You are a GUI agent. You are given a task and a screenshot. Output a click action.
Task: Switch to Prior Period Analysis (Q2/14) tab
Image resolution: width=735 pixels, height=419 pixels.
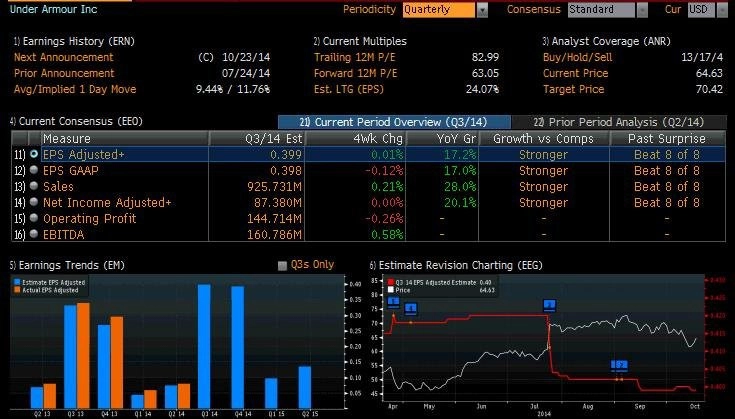619,122
